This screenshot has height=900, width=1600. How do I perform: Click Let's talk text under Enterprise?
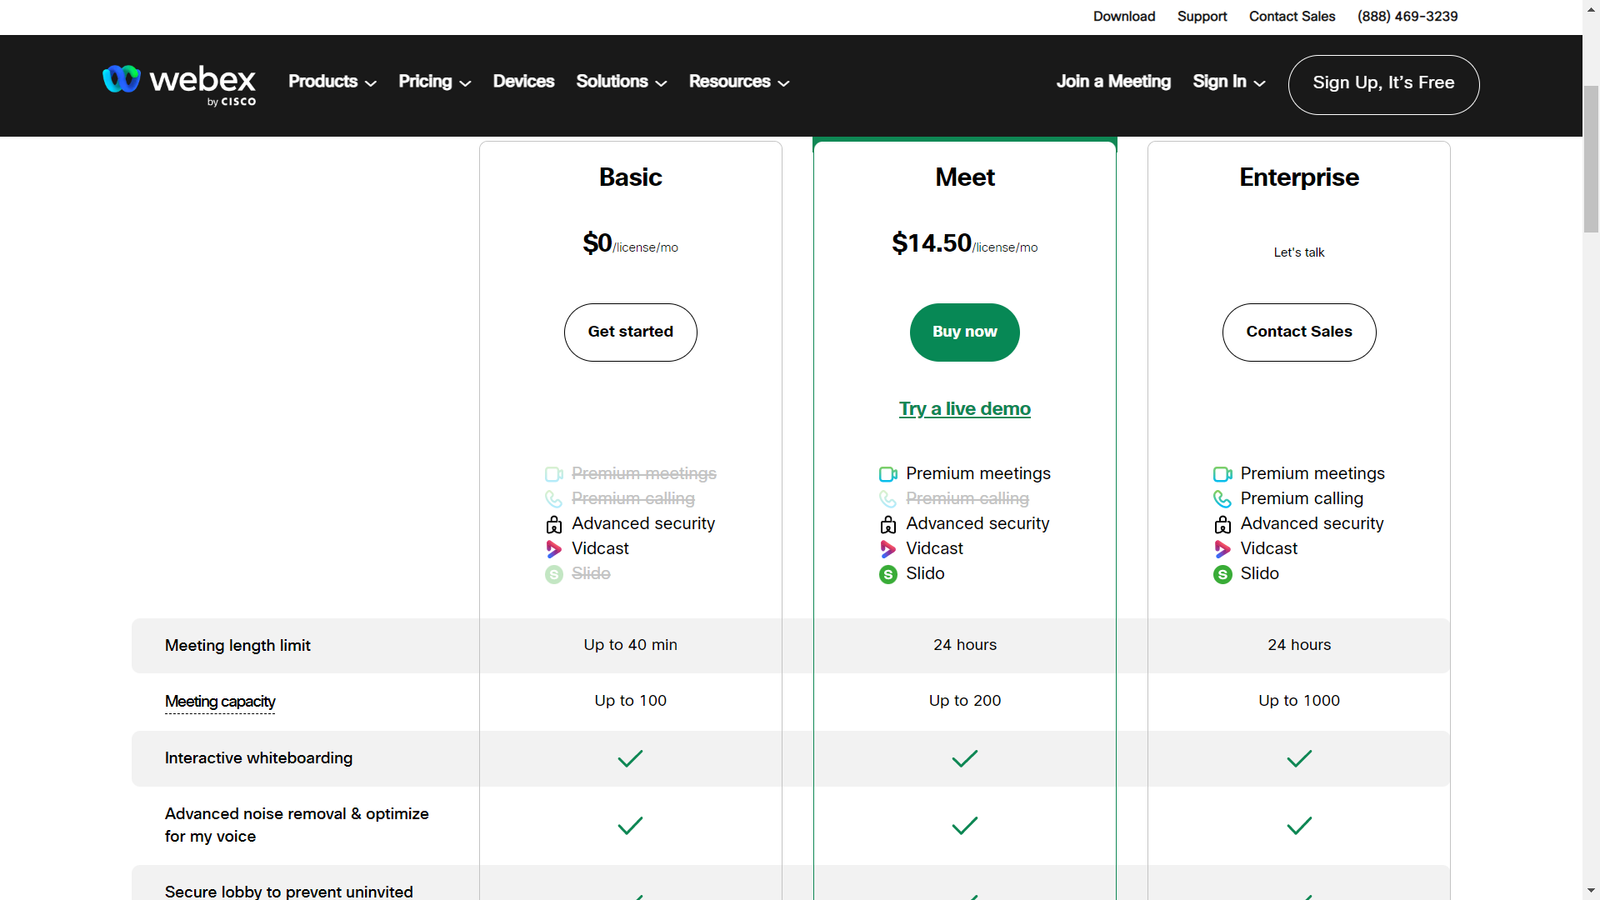tap(1299, 252)
